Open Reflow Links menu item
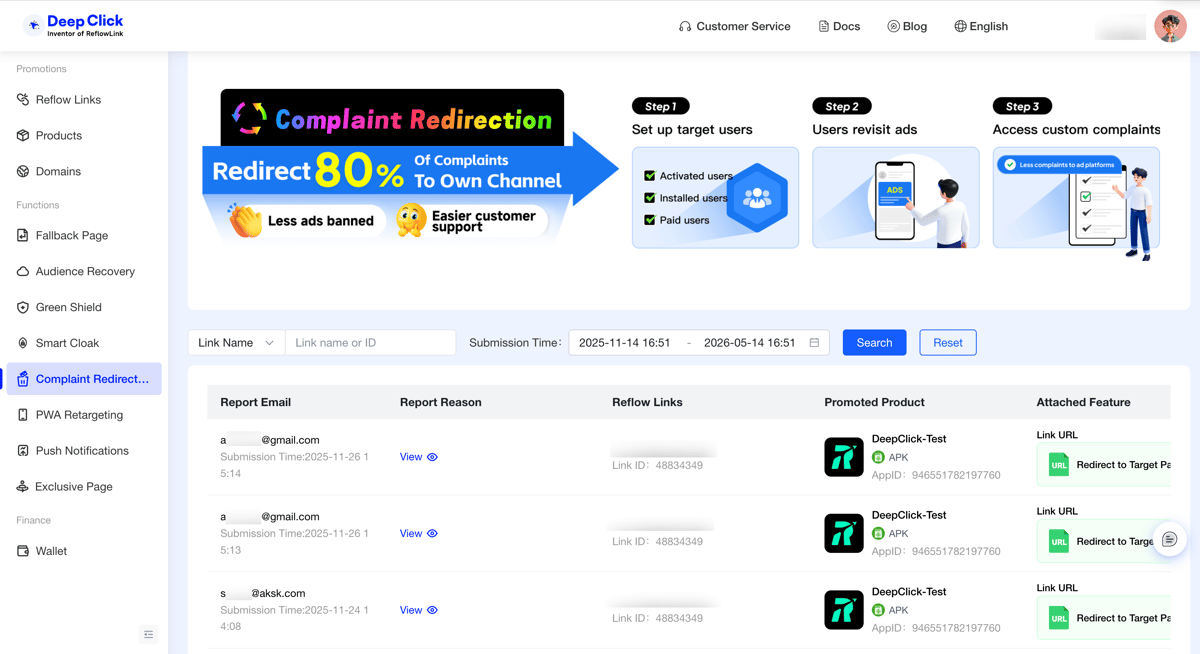1200x654 pixels. (84, 100)
